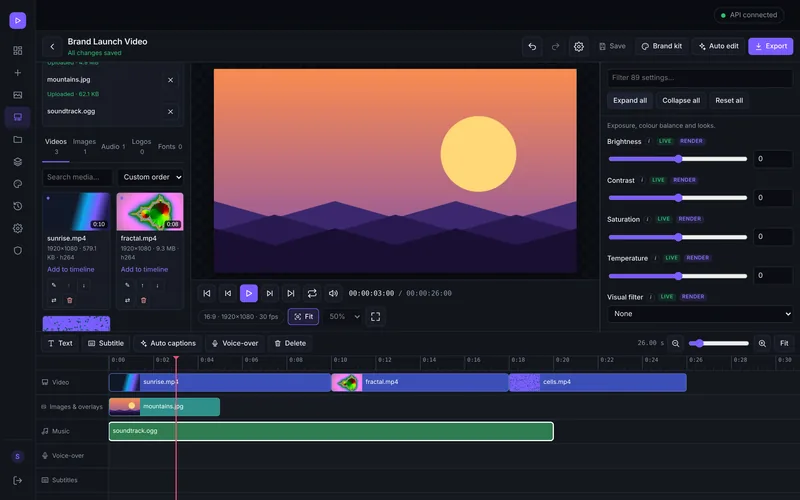
Task: Open the shield icon in left sidebar
Action: [x=17, y=251]
